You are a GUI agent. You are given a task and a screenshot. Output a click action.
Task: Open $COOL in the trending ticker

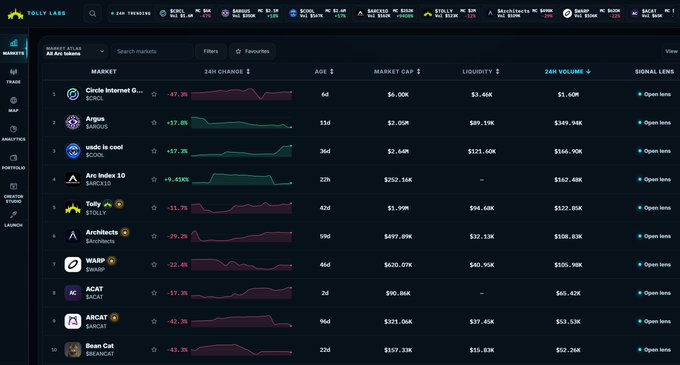(317, 13)
